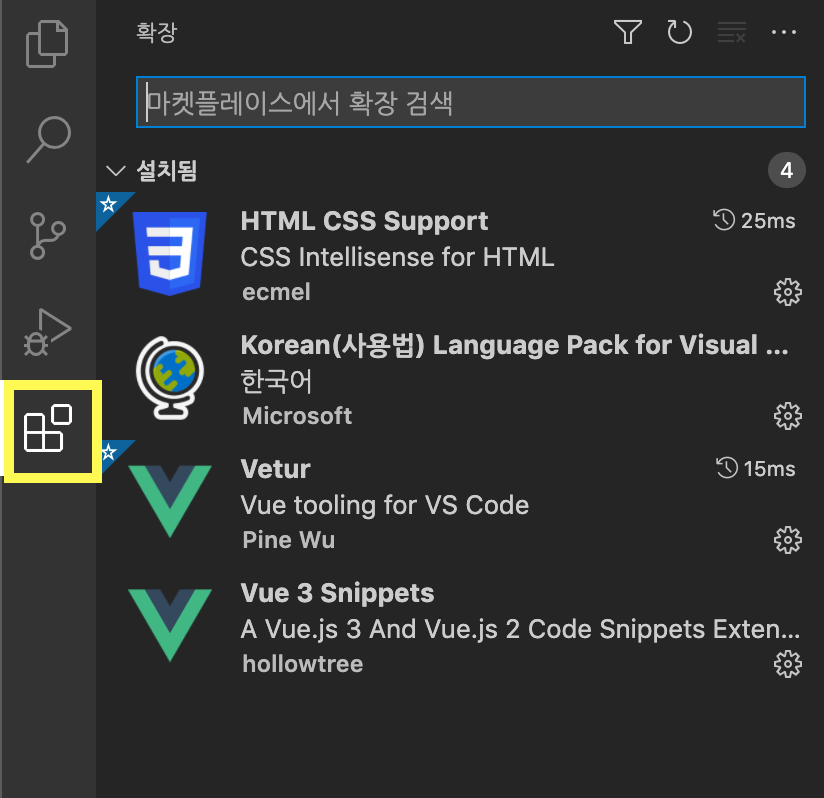The width and height of the screenshot is (824, 798).
Task: Open the more actions ellipsis menu
Action: pyautogui.click(x=784, y=32)
